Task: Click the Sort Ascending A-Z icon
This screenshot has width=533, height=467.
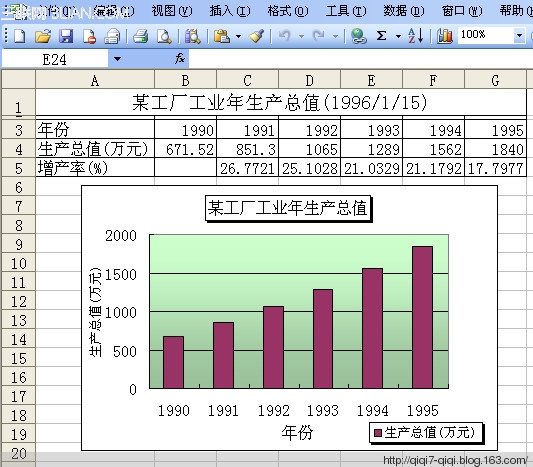Action: (x=416, y=36)
